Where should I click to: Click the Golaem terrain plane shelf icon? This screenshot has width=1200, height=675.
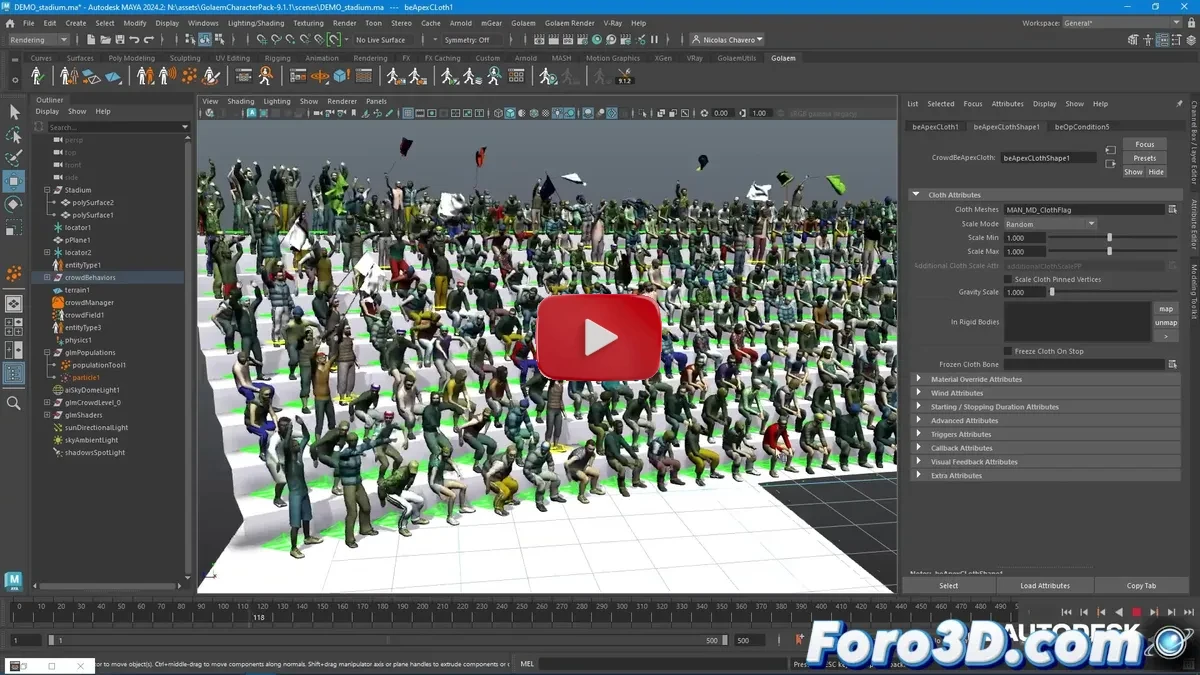click(x=113, y=76)
